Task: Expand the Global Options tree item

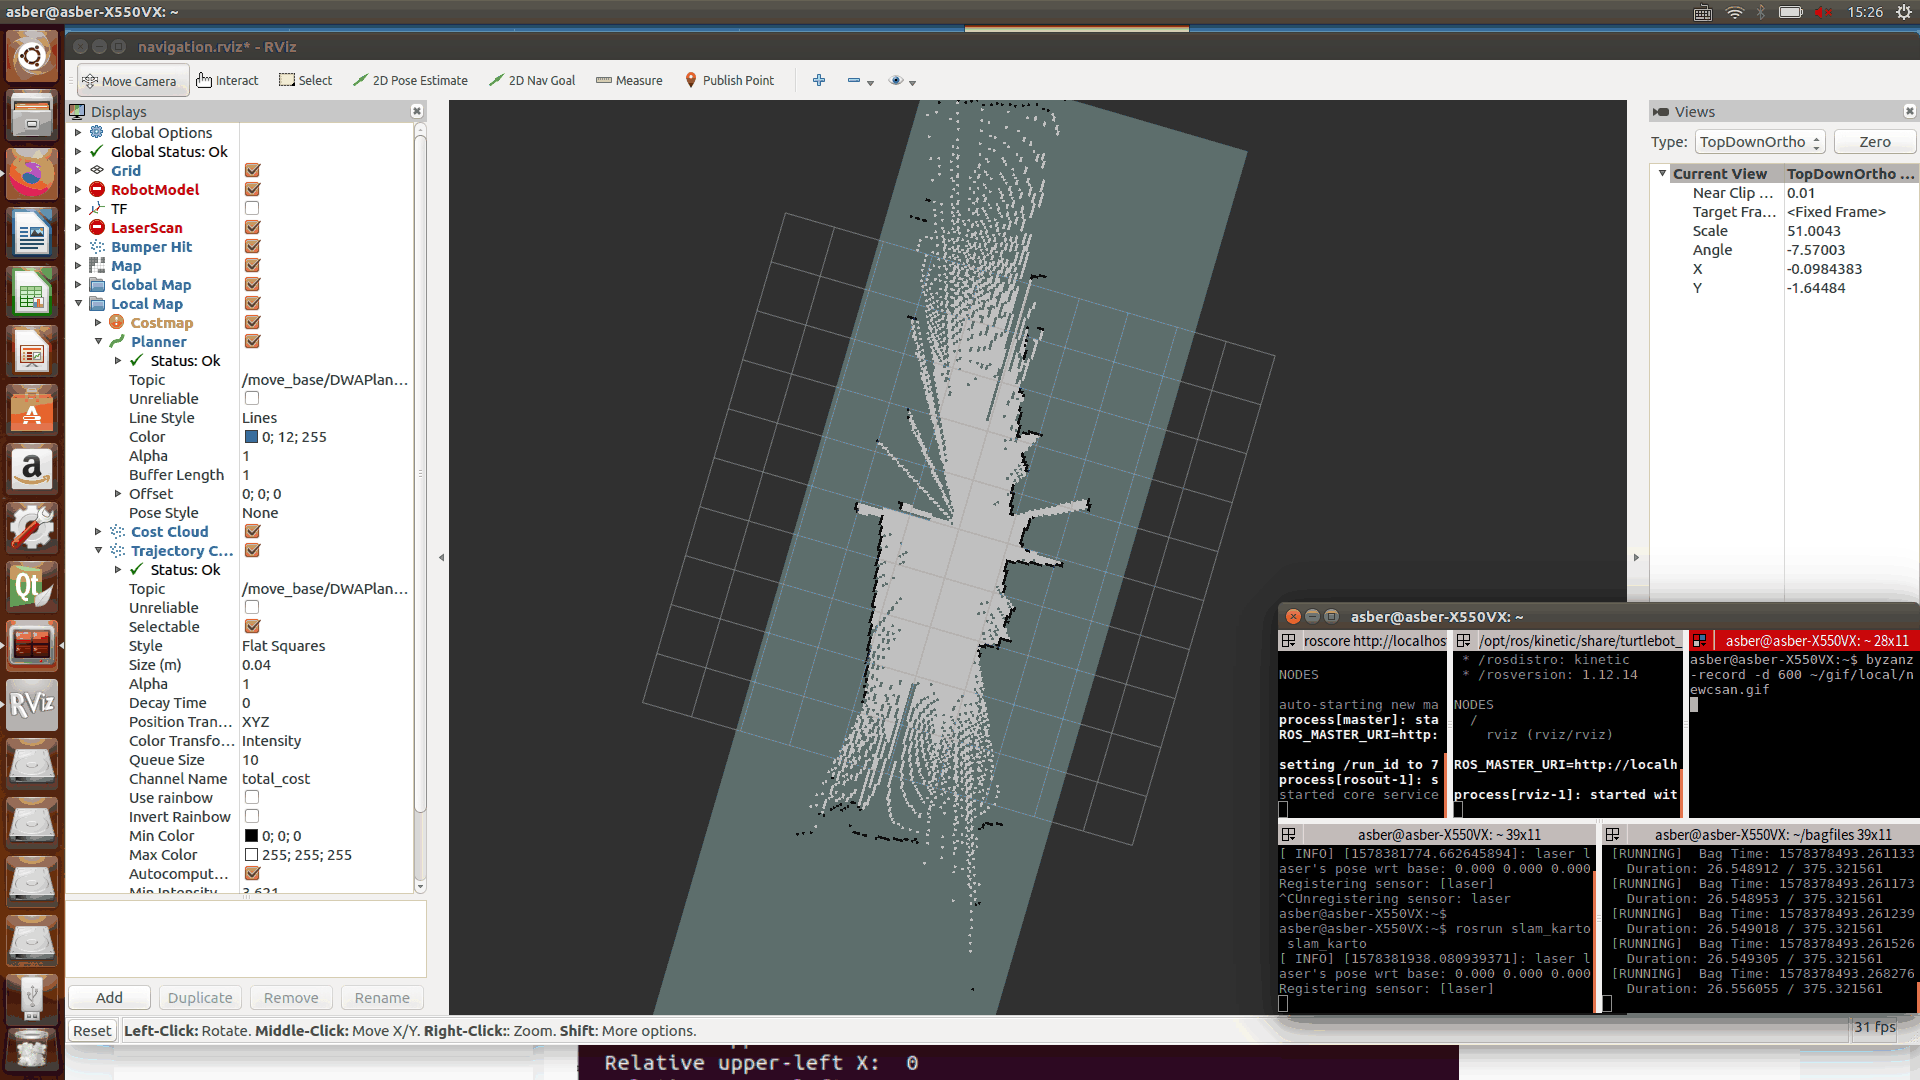Action: tap(78, 133)
